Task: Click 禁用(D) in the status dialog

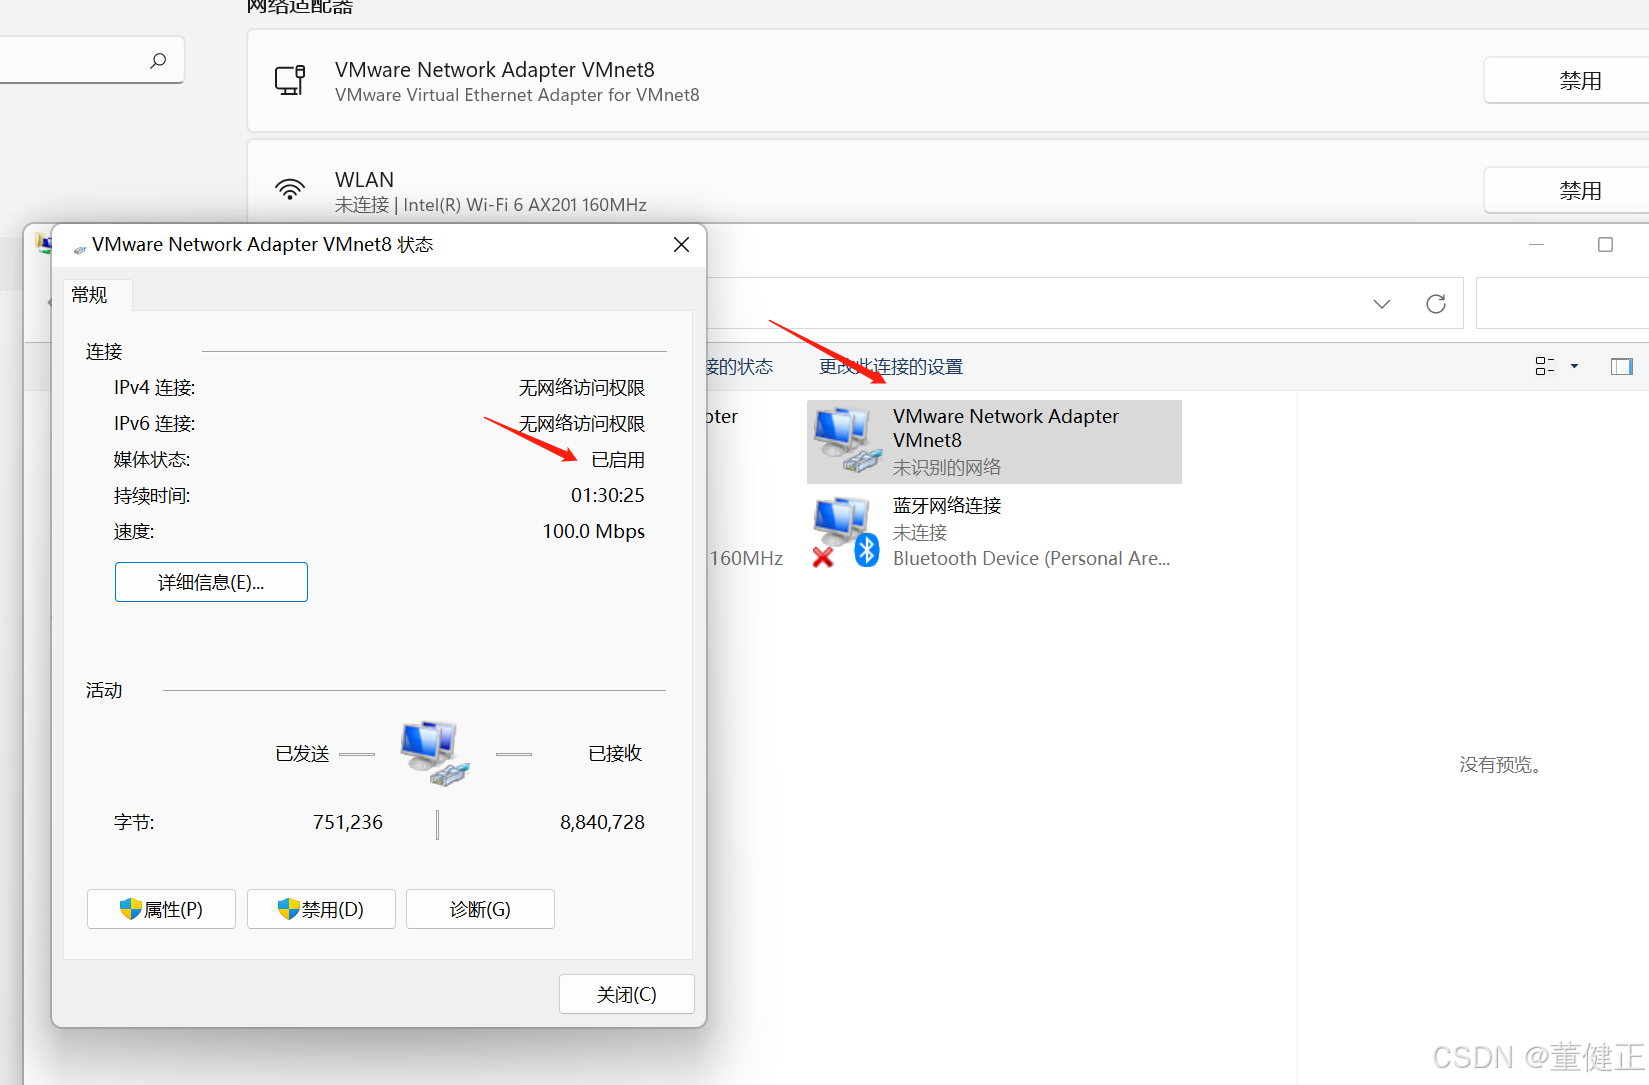Action: pyautogui.click(x=321, y=909)
